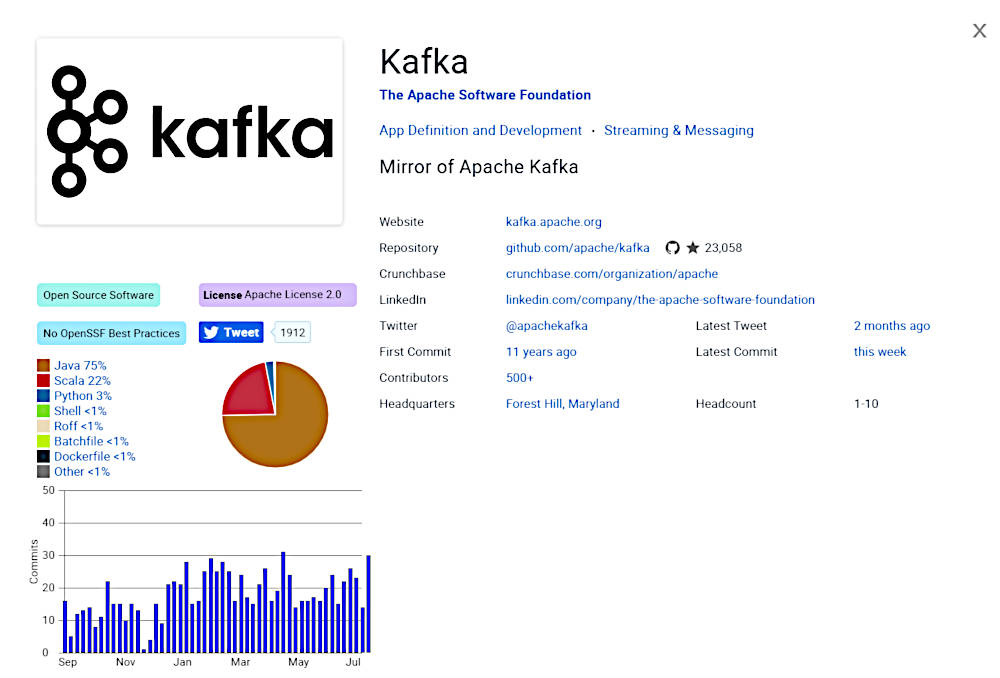Screen dimensions: 1000x678
Task: Click the Kafka title heading
Action: [423, 62]
